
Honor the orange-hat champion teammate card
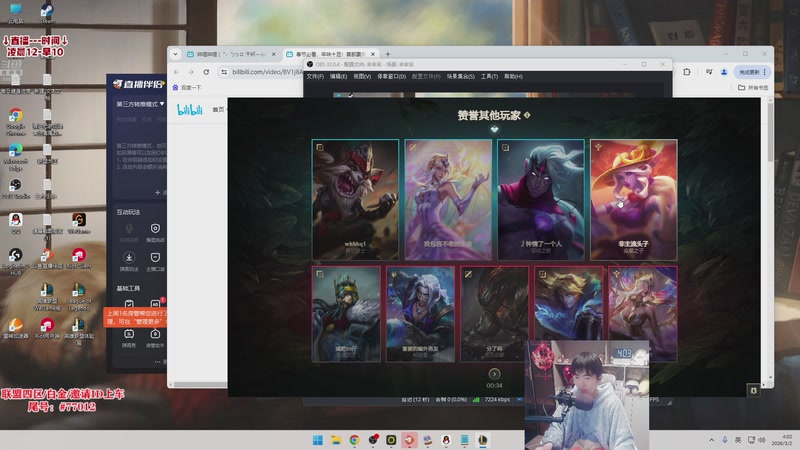coord(634,199)
